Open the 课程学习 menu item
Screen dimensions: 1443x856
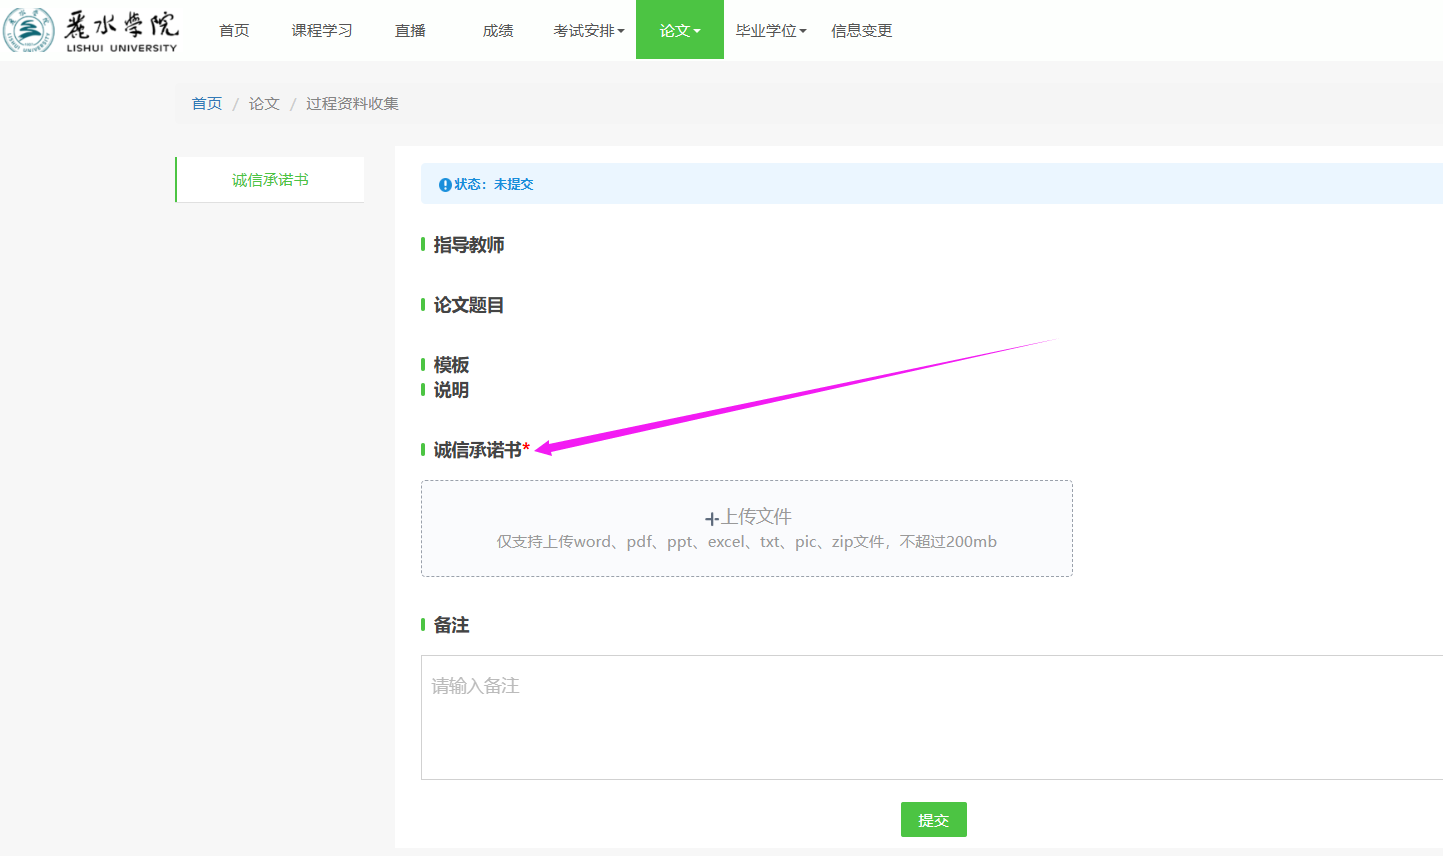pos(322,31)
